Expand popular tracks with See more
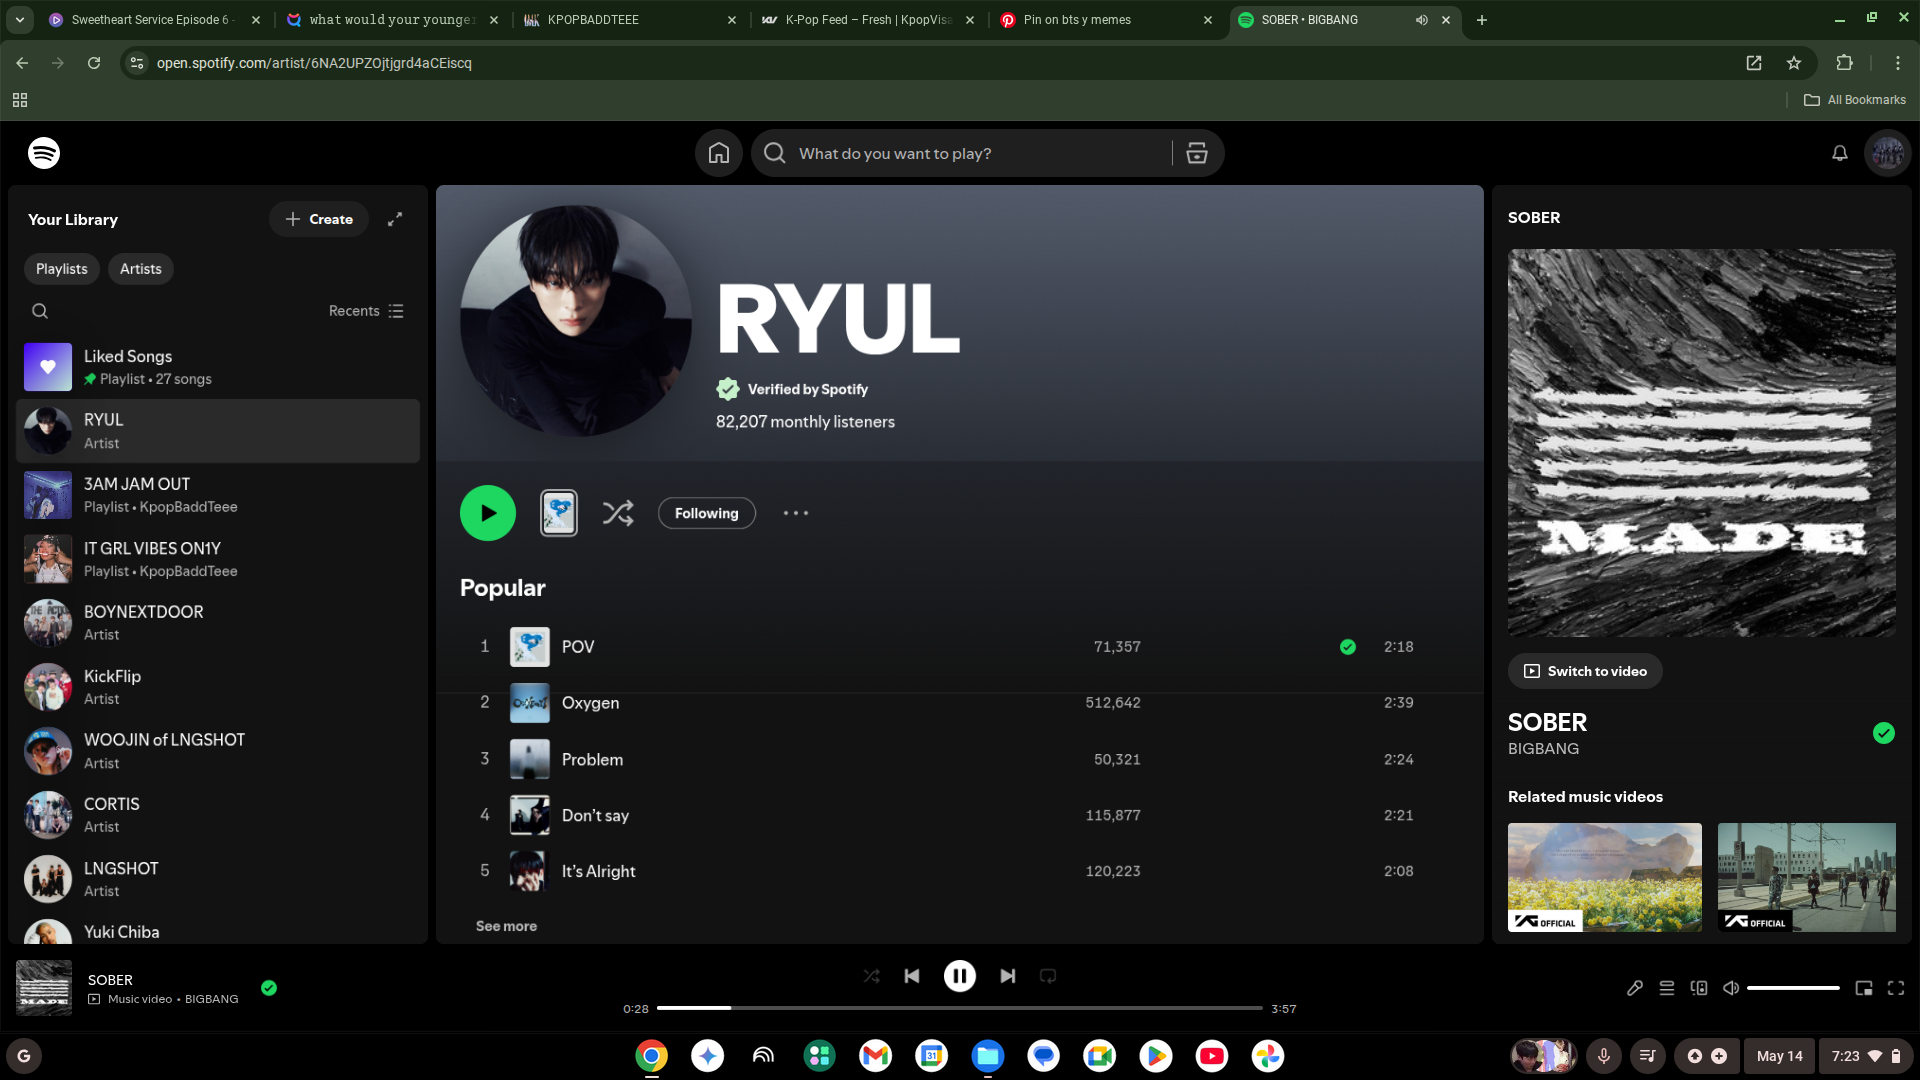Viewport: 1920px width, 1080px height. [x=506, y=926]
